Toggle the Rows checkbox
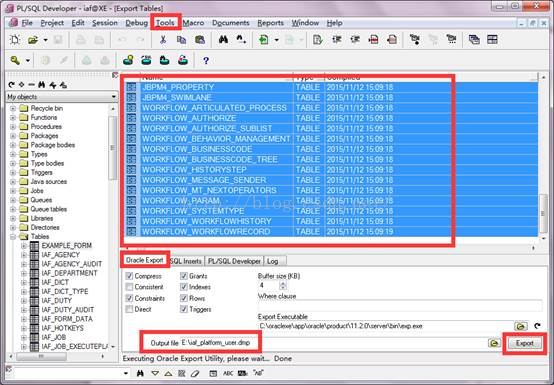 tap(184, 298)
